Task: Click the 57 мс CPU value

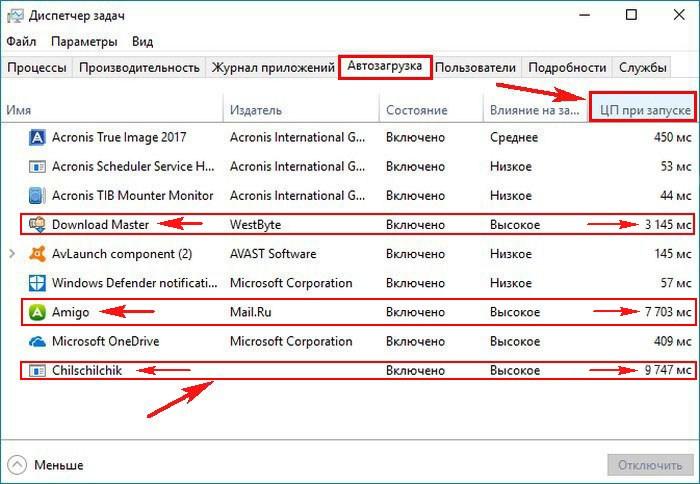Action: [676, 283]
